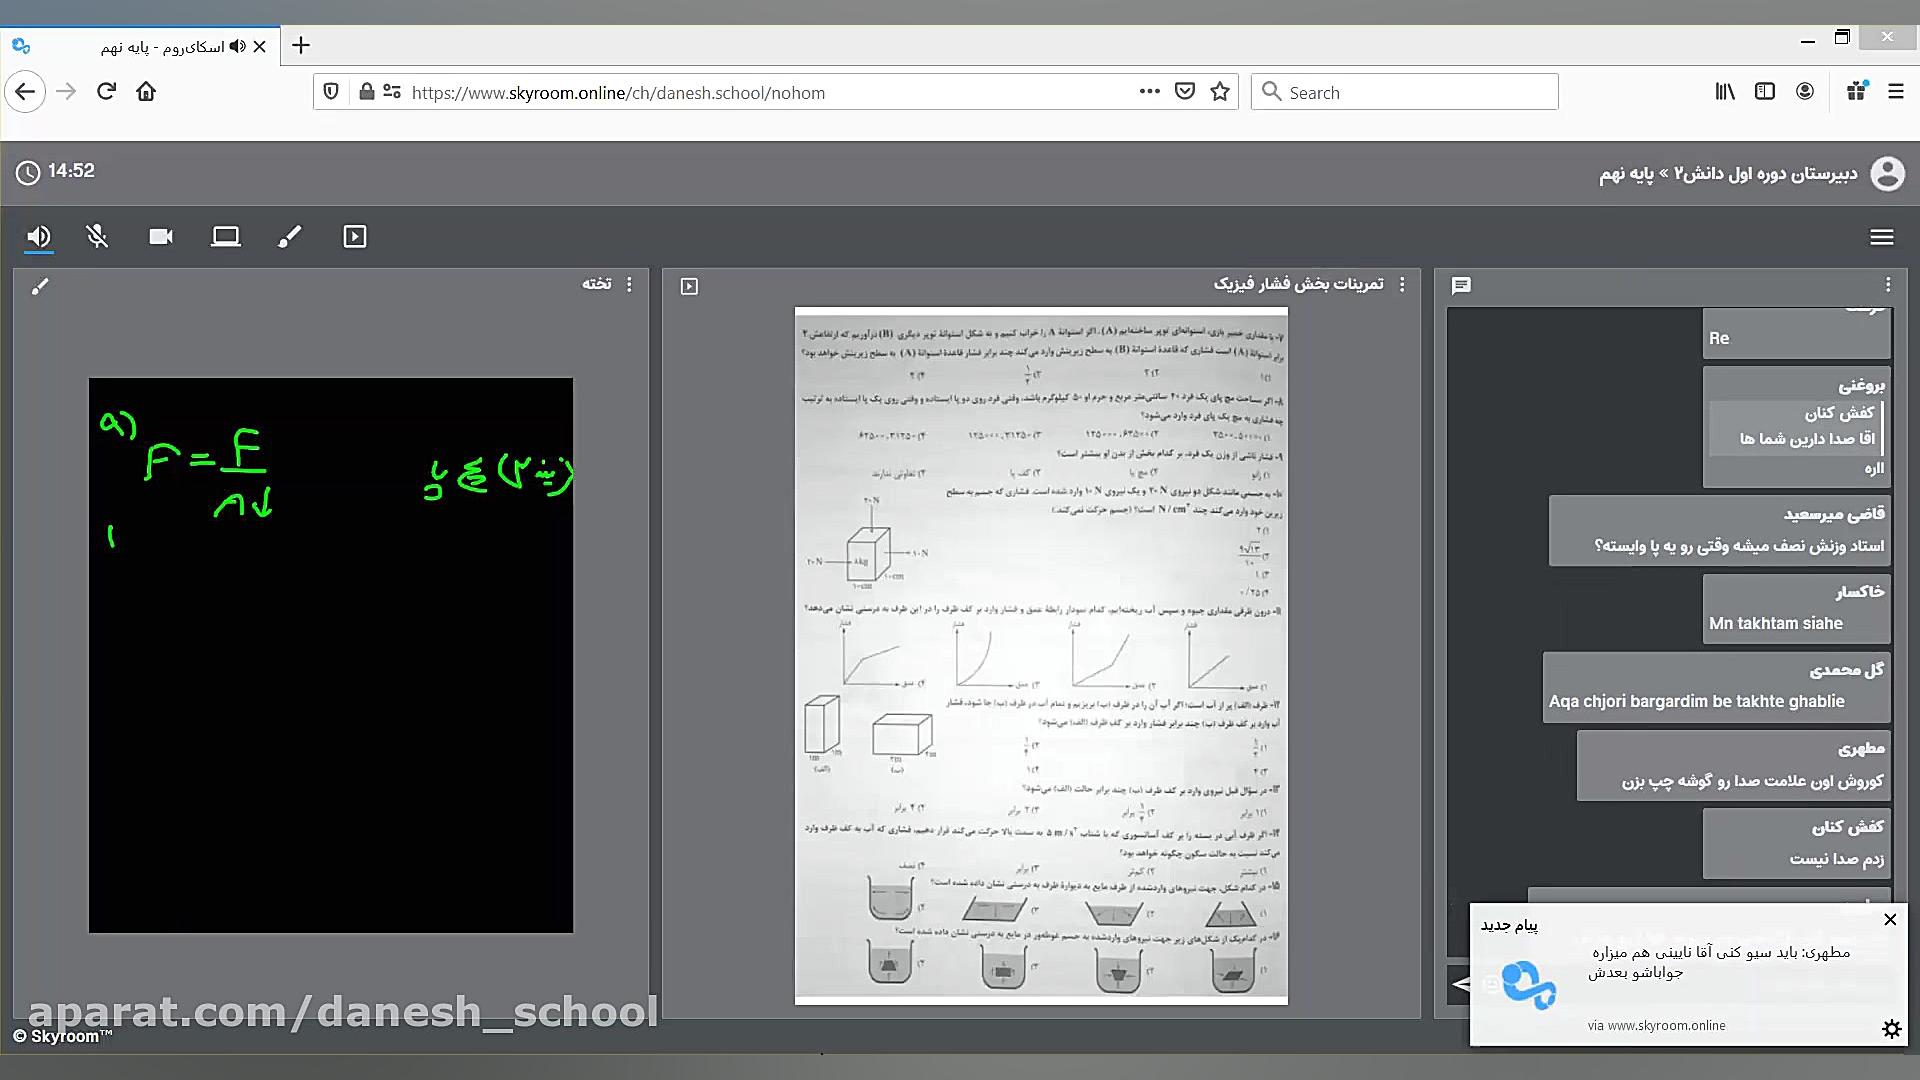Select the drawing brush tool
1920x1080 pixels.
tap(289, 237)
